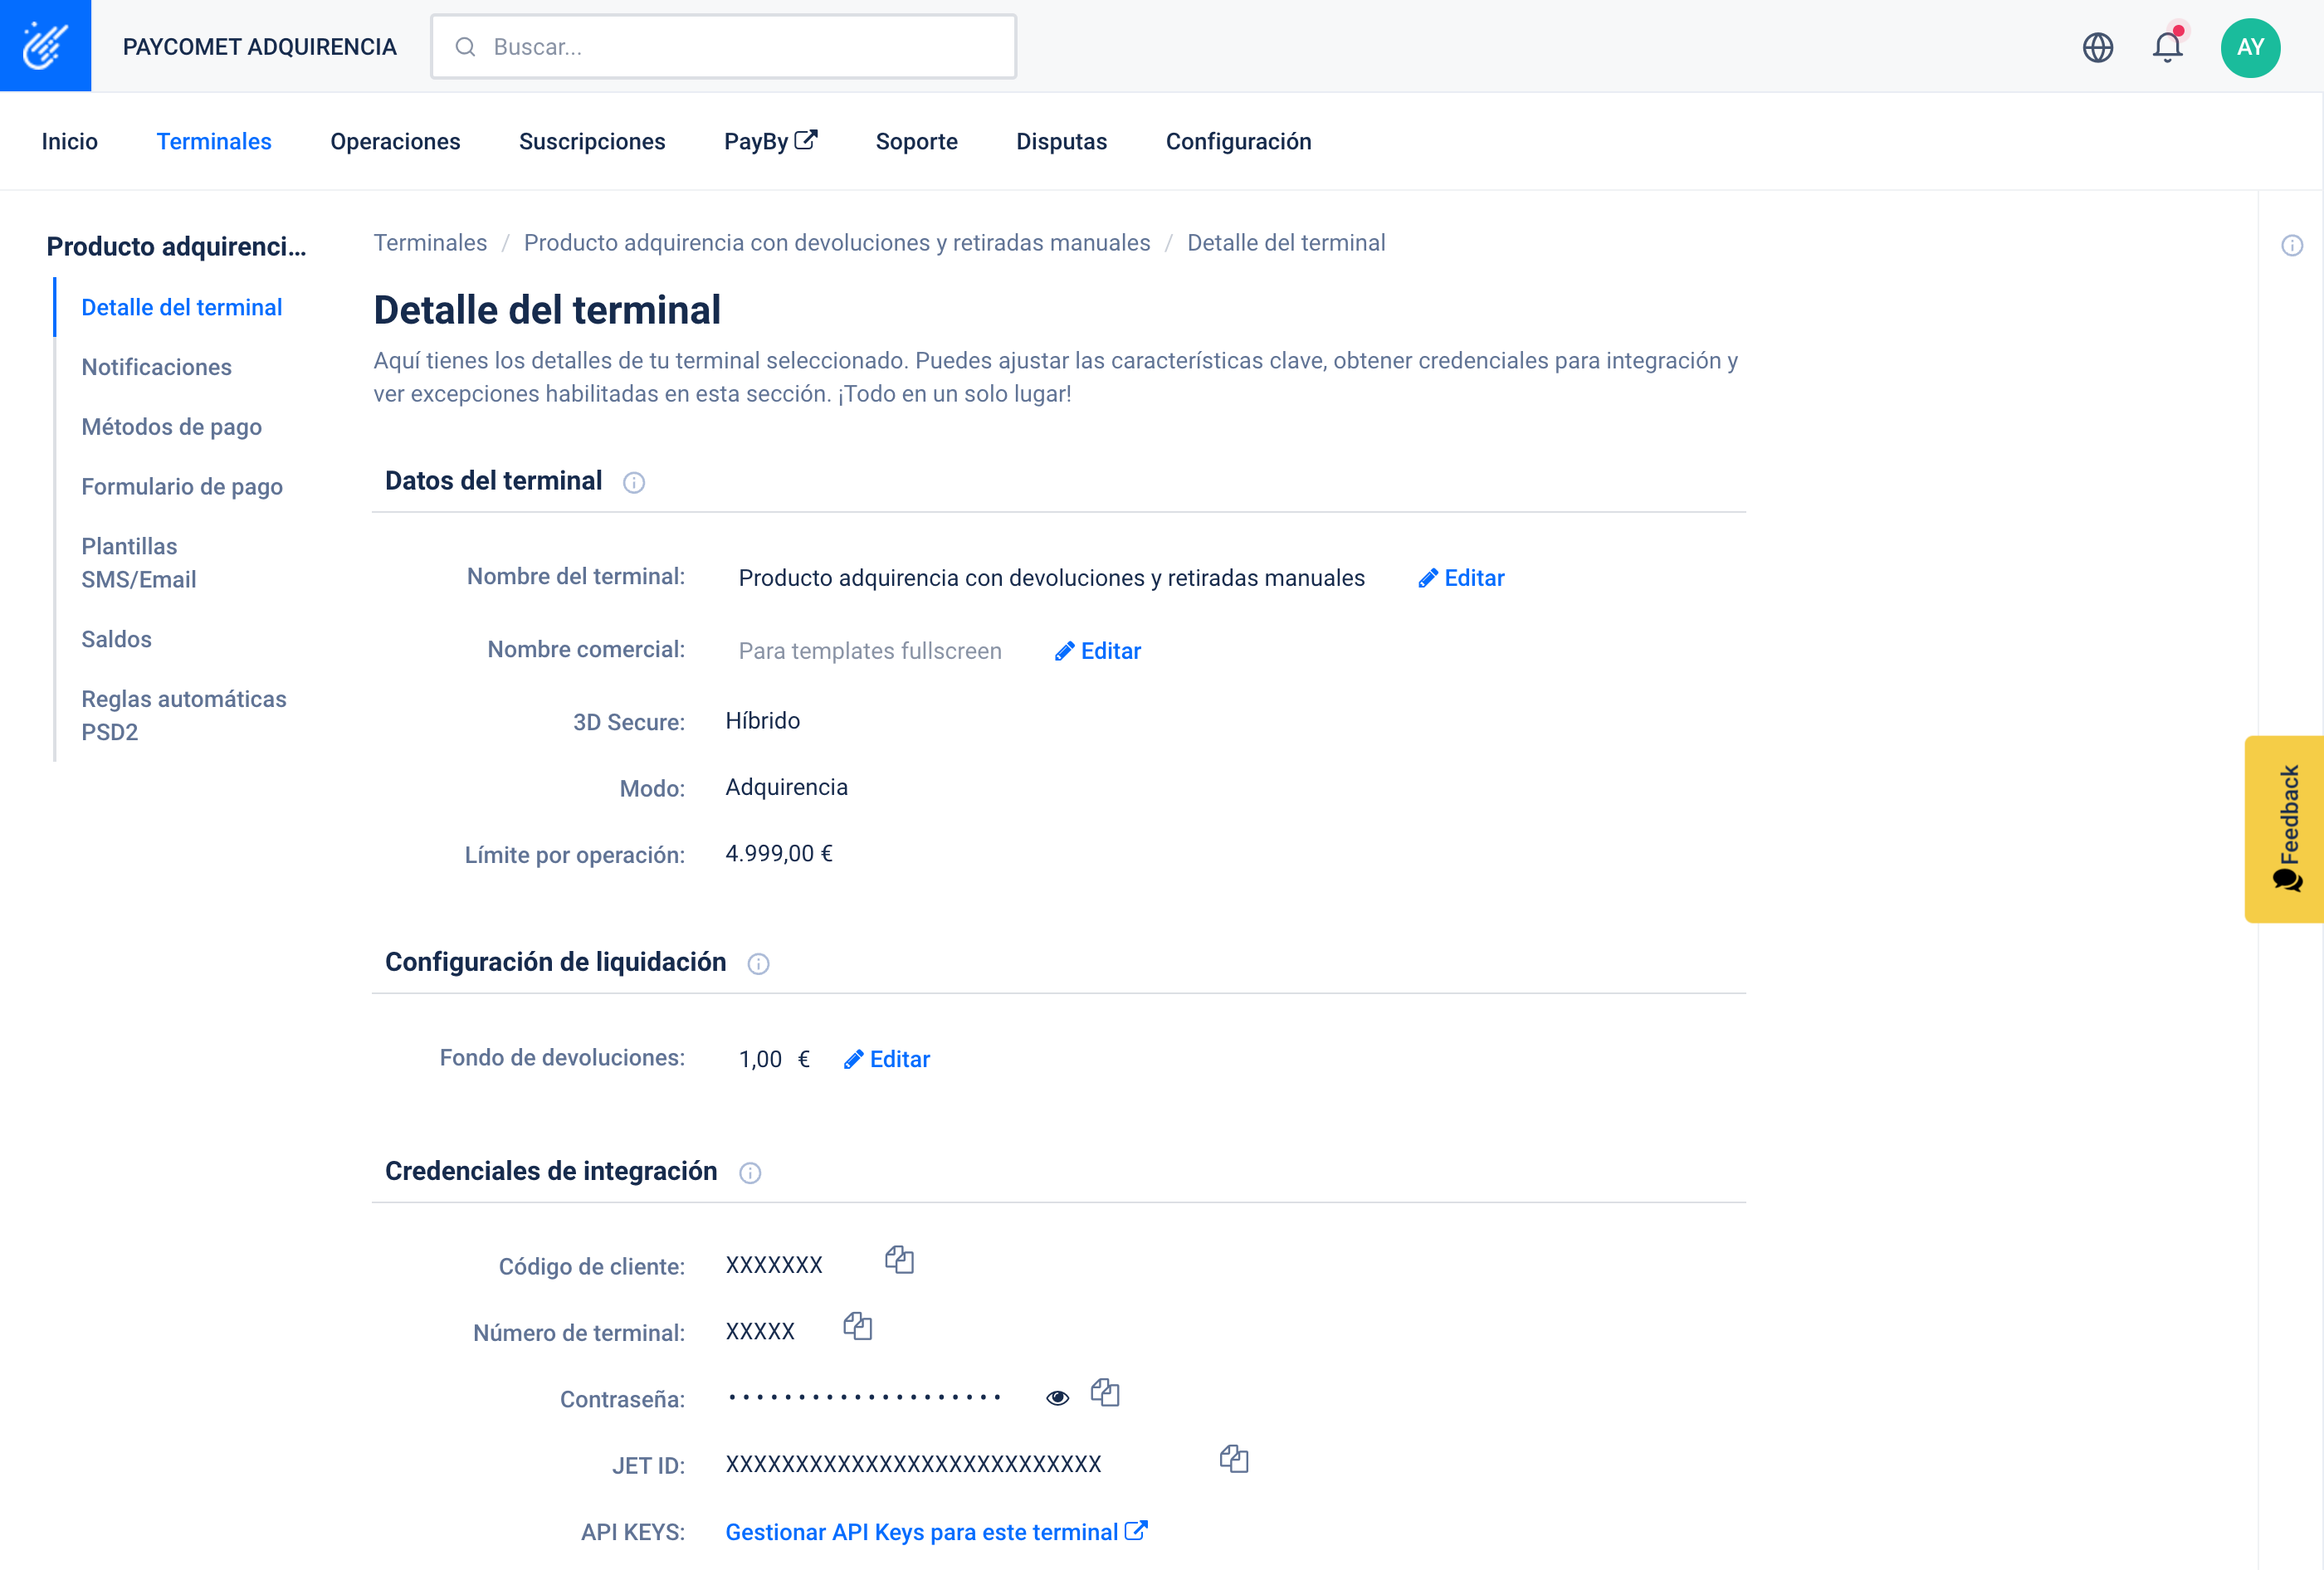Viewport: 2324px width, 1570px height.
Task: Copy the Código de cliente value
Action: point(899,1260)
